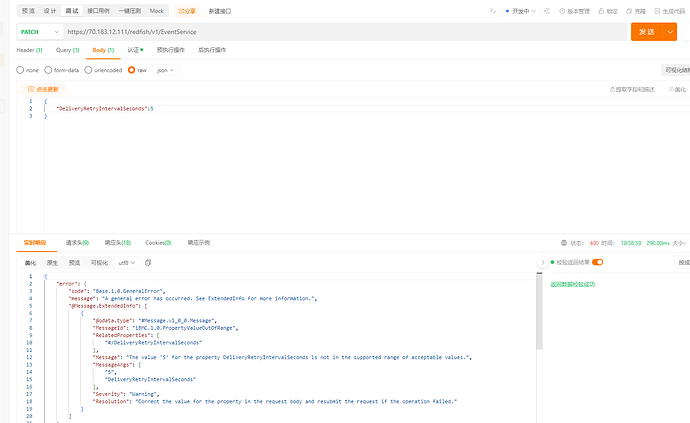Open the 开发中 status dropdown
Viewport: 690px width, 423px height.
click(521, 11)
